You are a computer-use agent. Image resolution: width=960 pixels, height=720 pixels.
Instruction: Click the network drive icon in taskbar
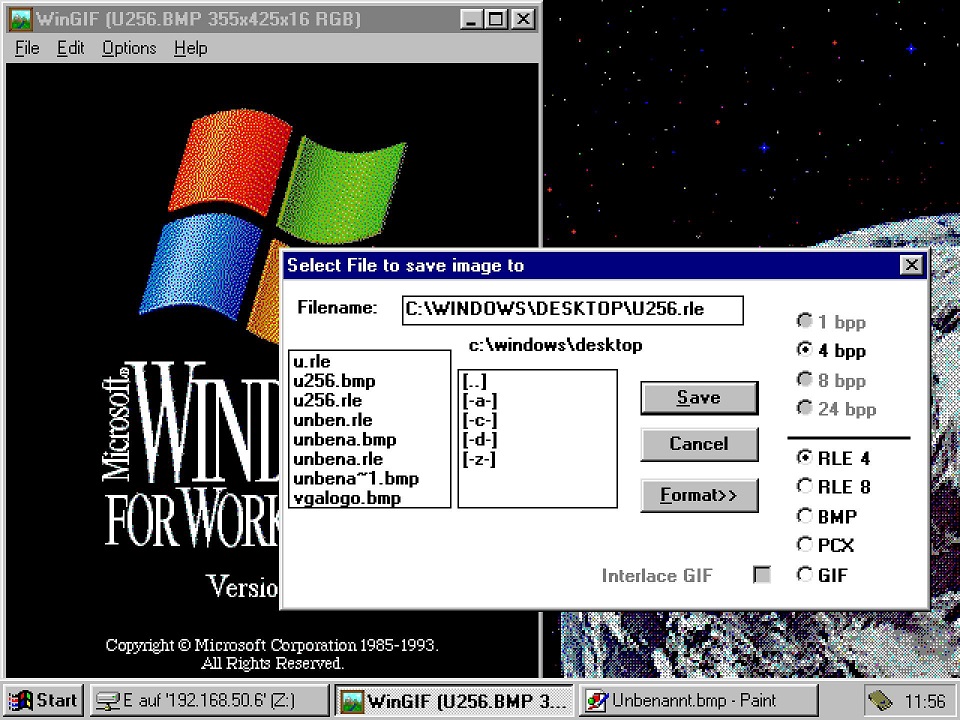click(x=106, y=700)
